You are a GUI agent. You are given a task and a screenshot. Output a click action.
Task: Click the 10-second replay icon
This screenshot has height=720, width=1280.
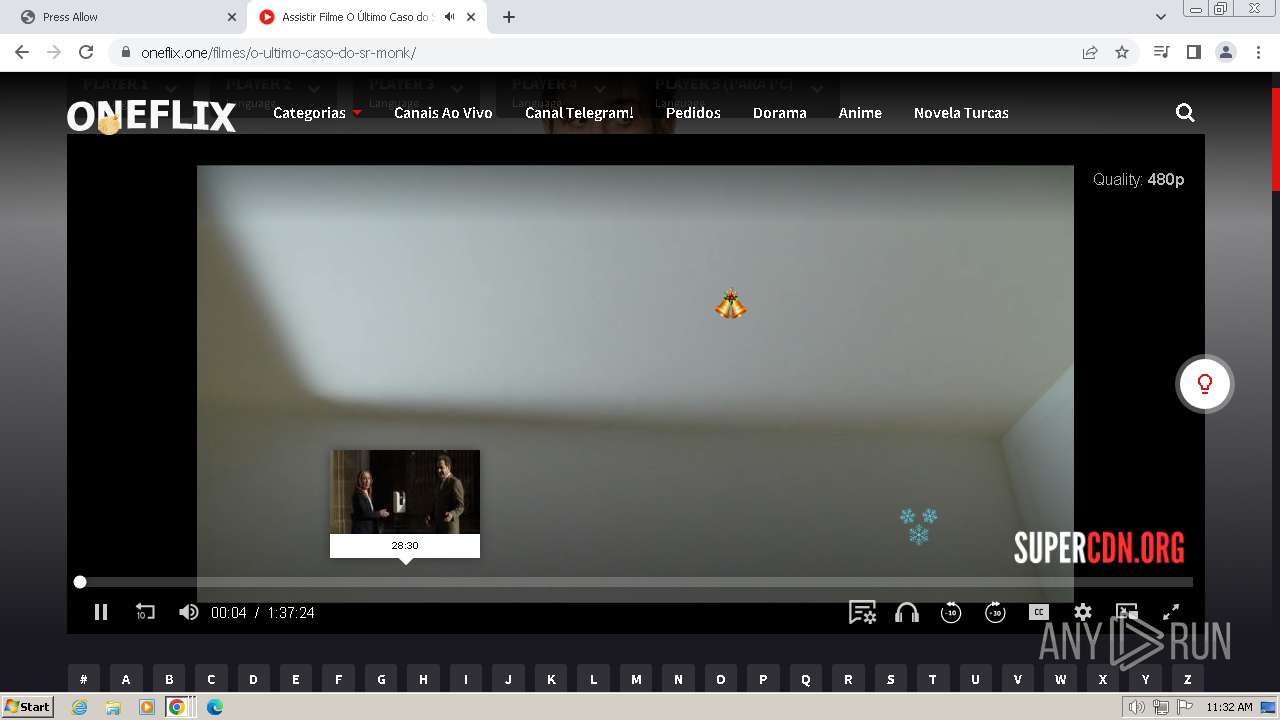[x=145, y=612]
